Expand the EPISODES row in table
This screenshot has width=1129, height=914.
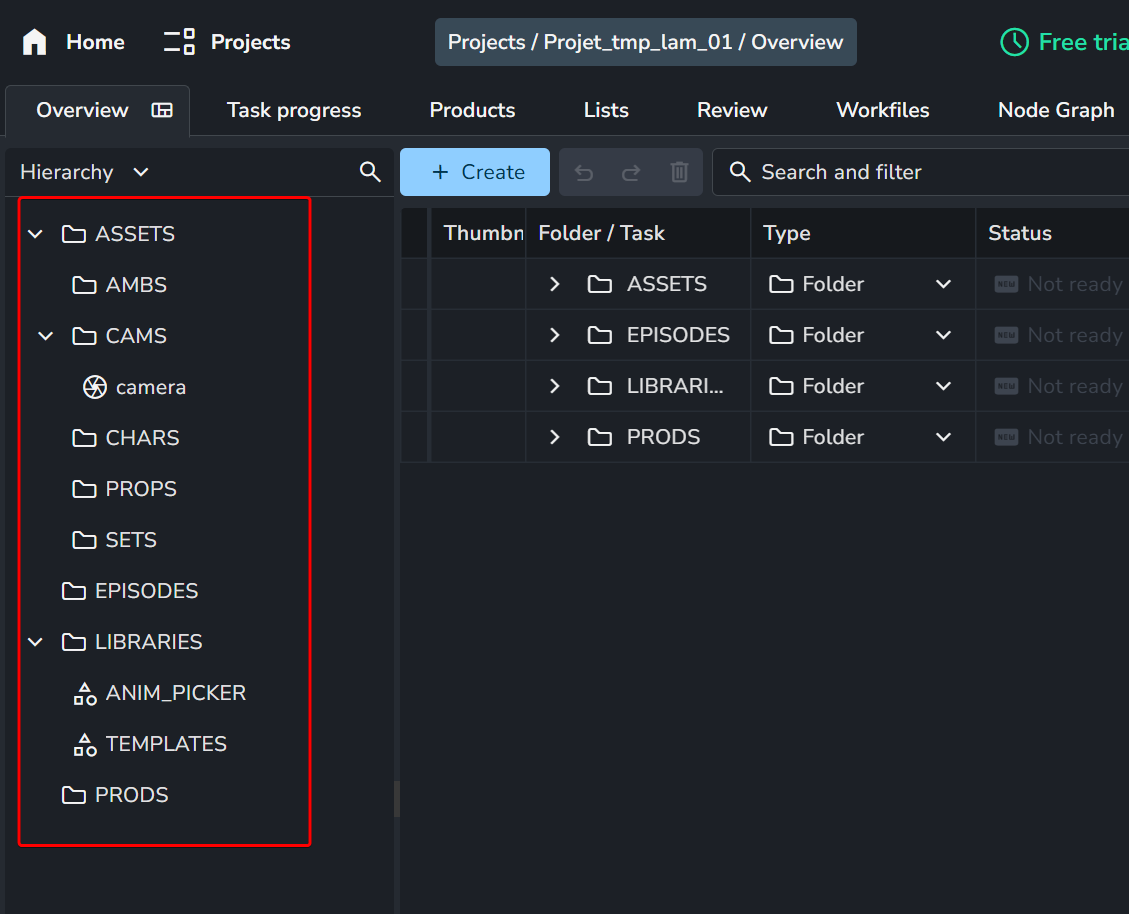[555, 335]
